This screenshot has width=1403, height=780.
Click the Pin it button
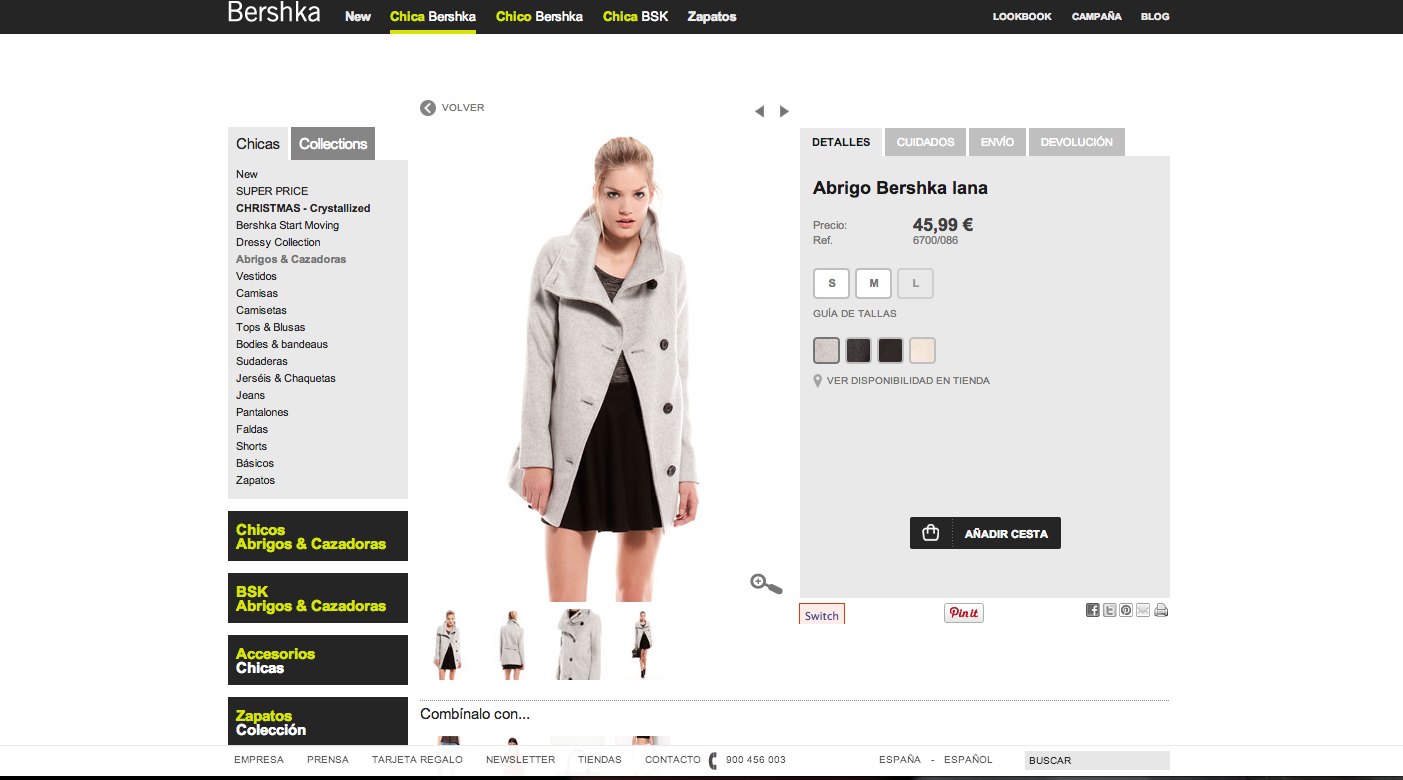[964, 613]
